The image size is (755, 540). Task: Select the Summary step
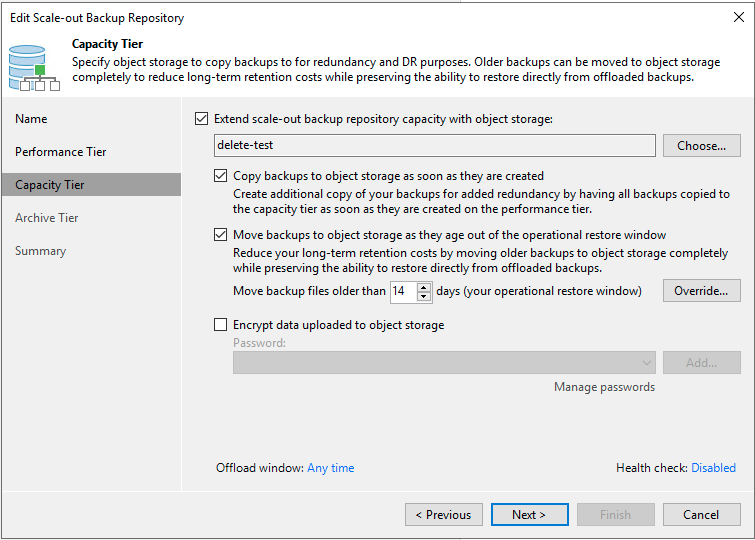40,251
